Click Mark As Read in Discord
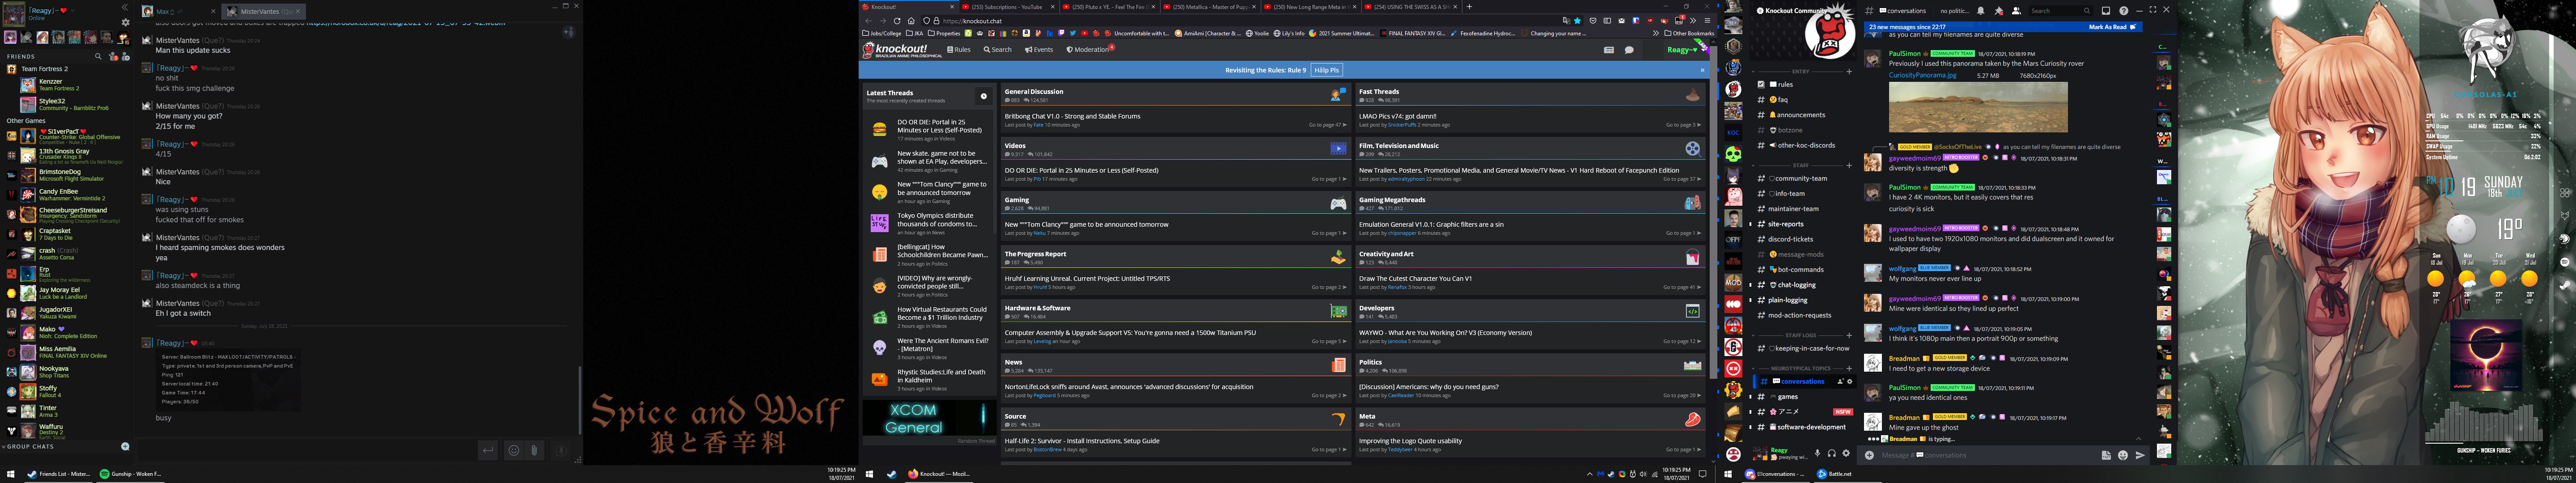 2114,27
